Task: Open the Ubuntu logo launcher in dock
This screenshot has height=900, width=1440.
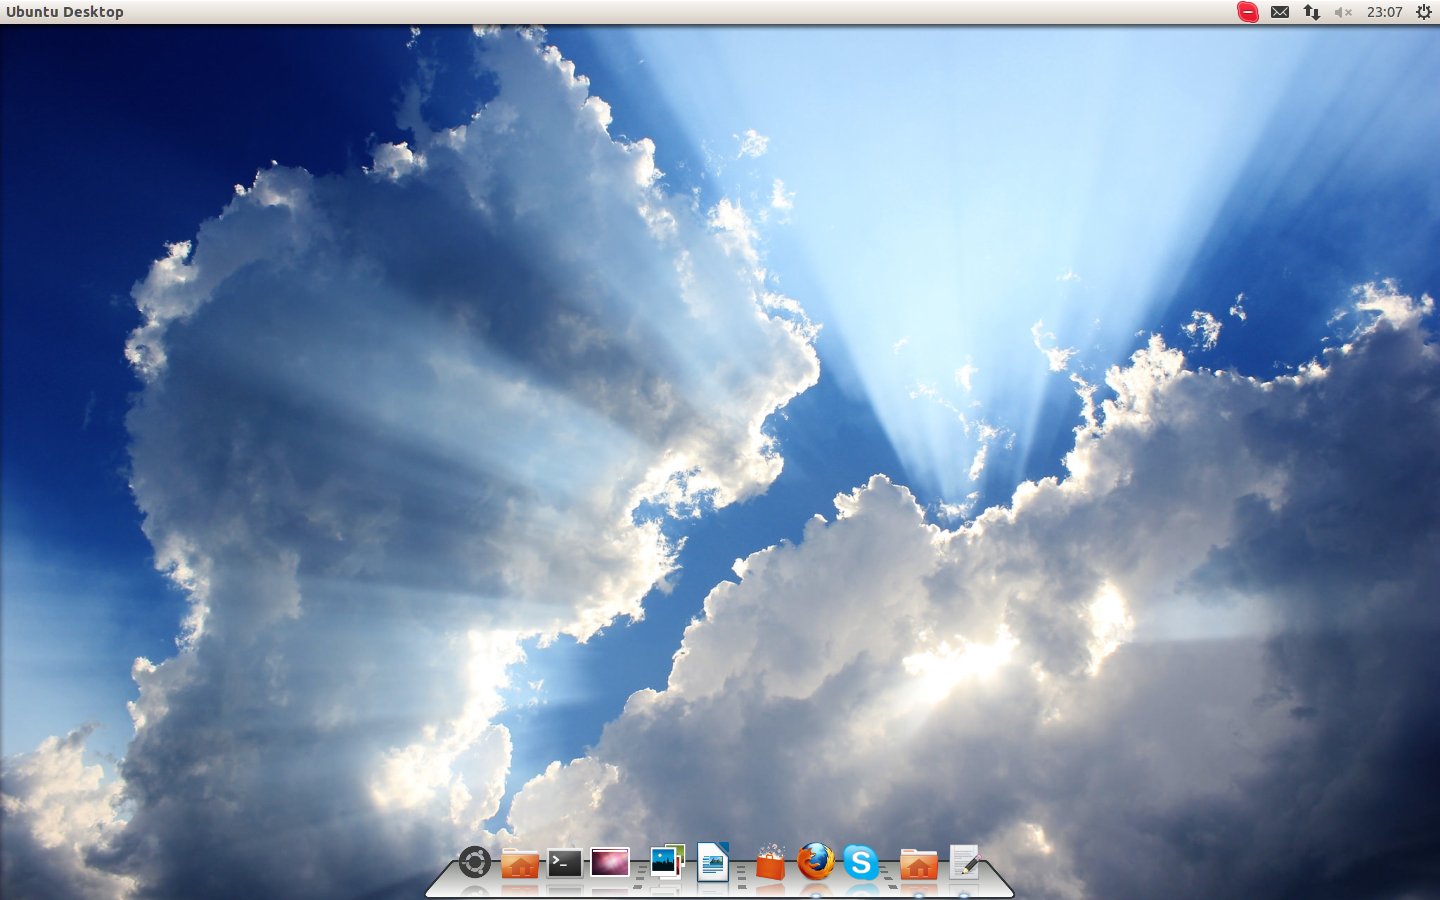Action: tap(475, 862)
